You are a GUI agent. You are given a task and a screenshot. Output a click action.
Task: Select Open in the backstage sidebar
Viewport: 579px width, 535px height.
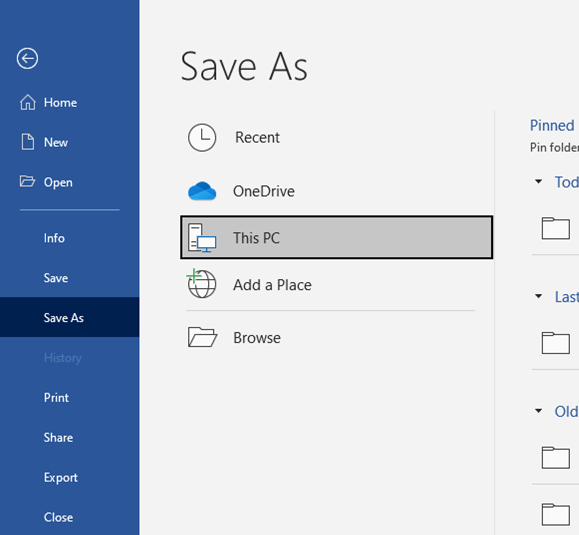click(x=70, y=182)
